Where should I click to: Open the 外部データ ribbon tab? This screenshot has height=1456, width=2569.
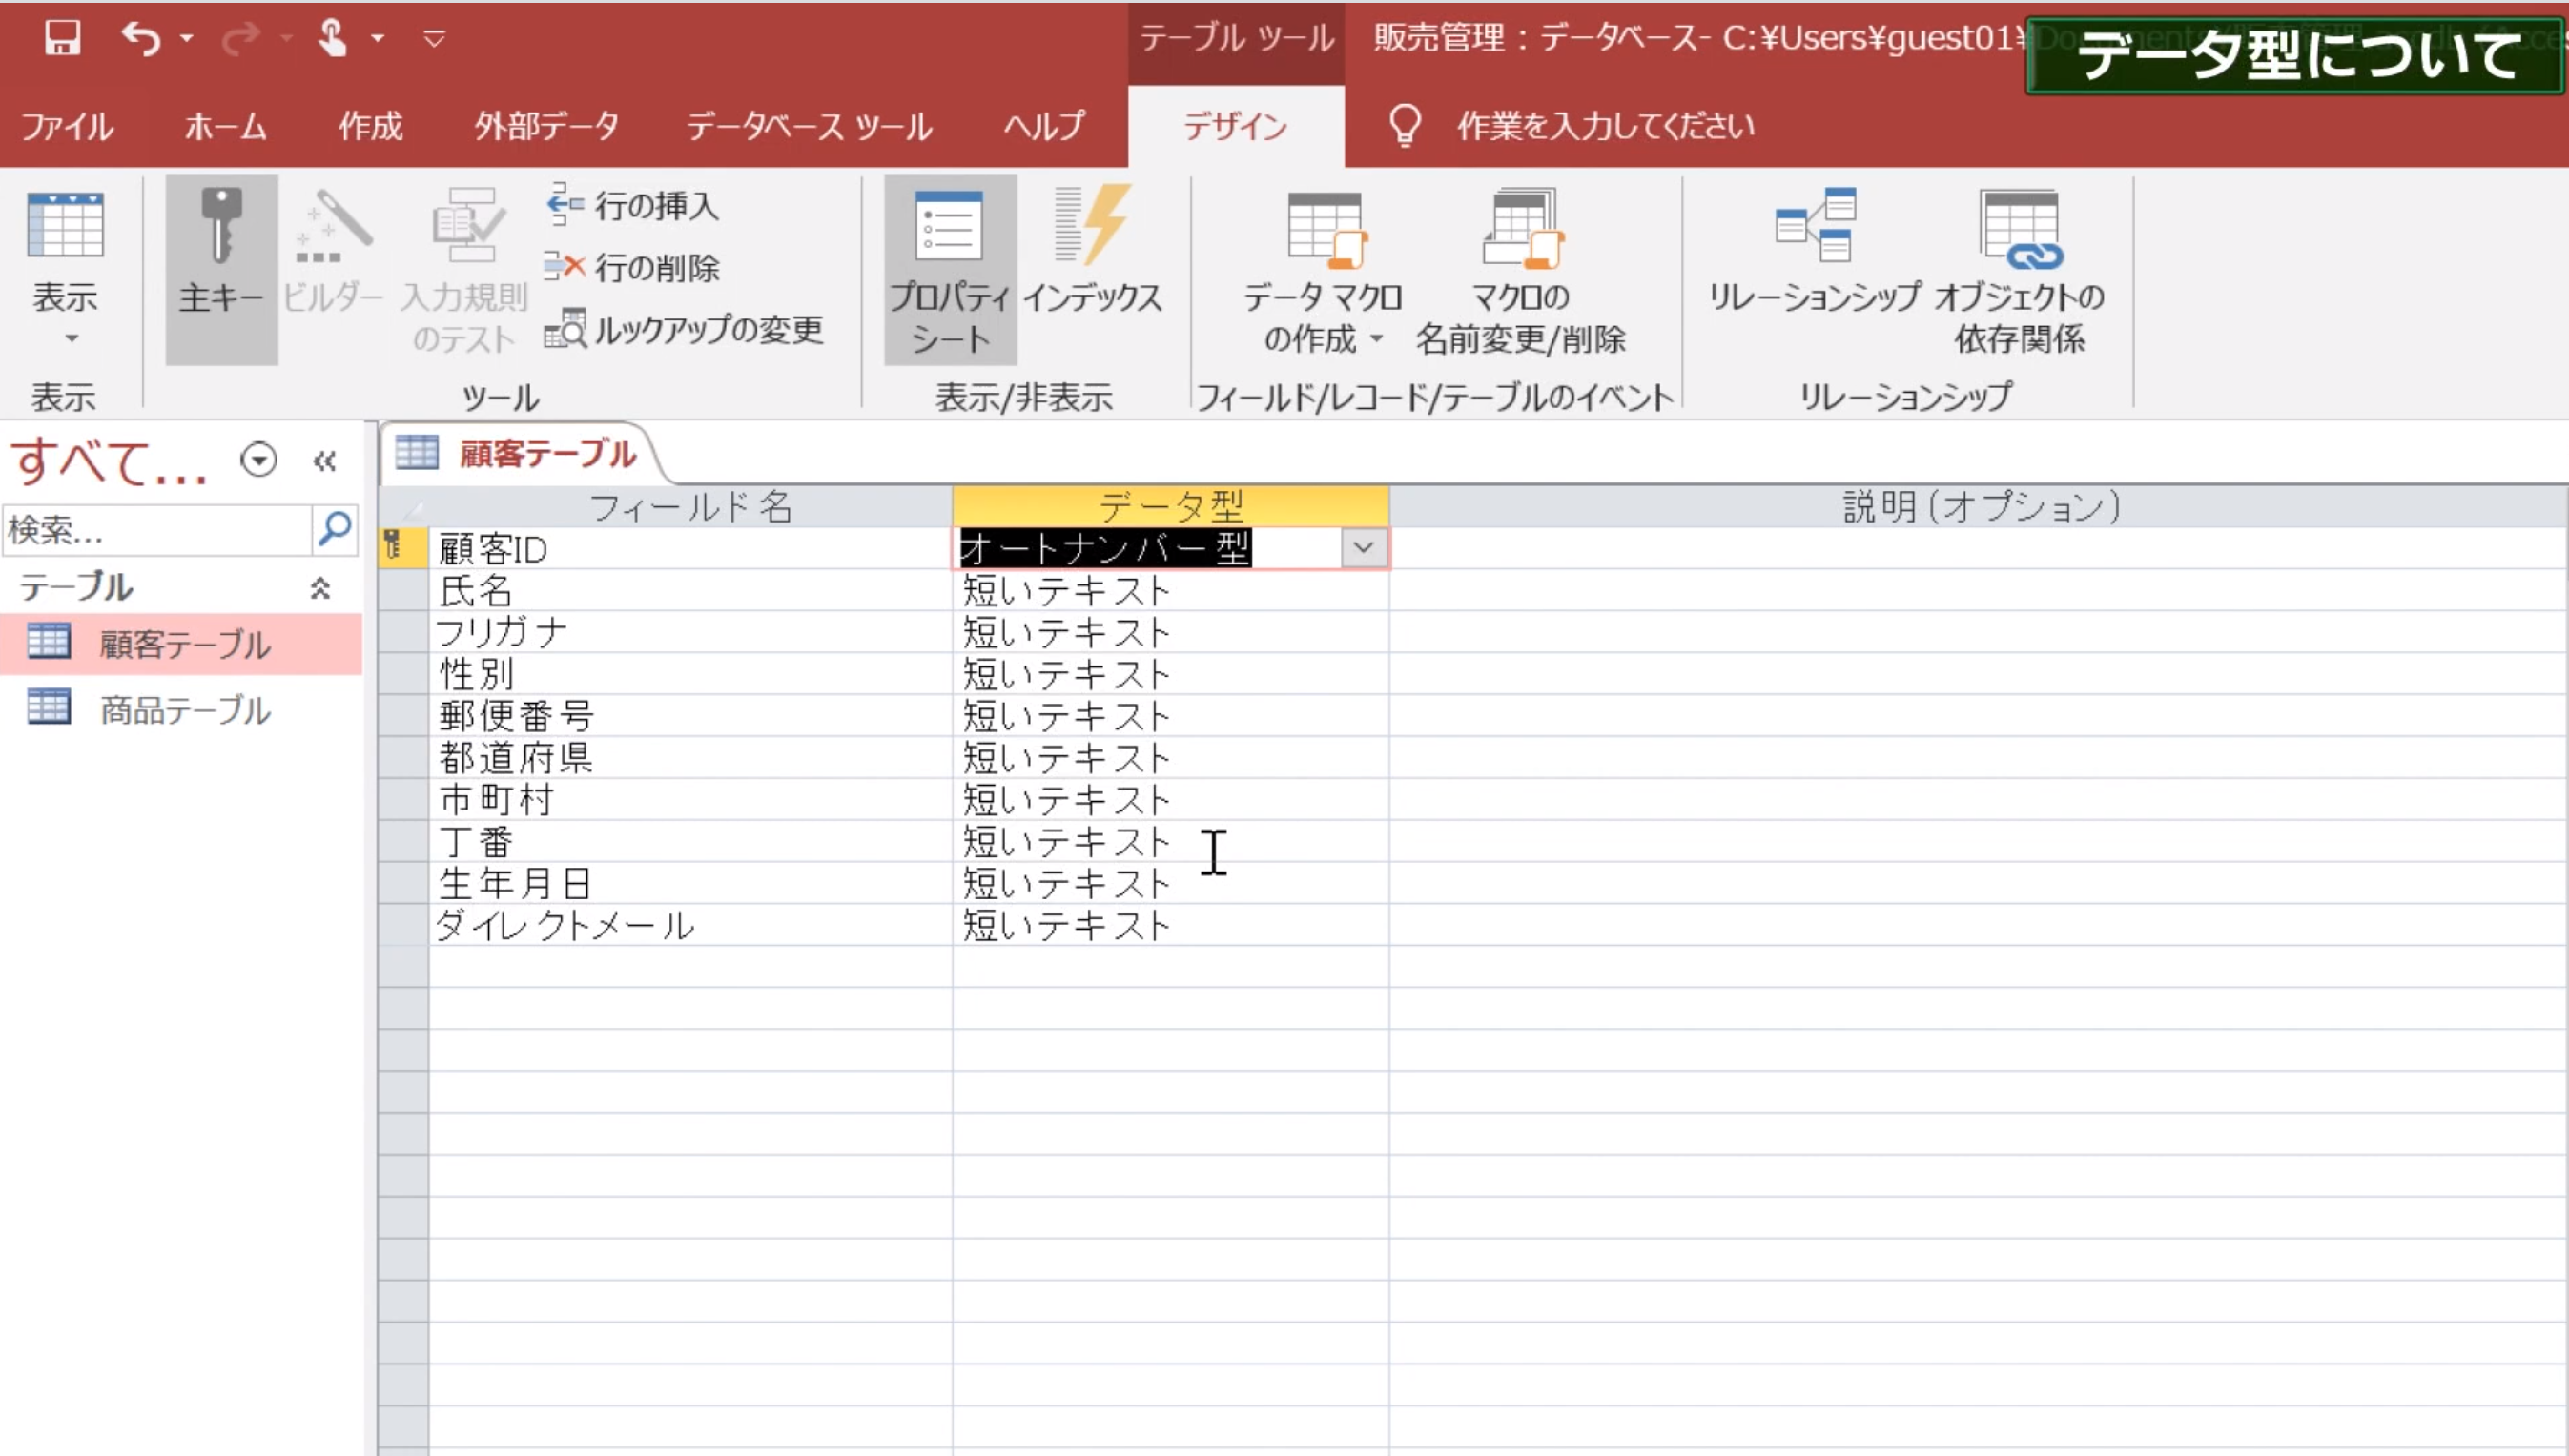point(546,127)
